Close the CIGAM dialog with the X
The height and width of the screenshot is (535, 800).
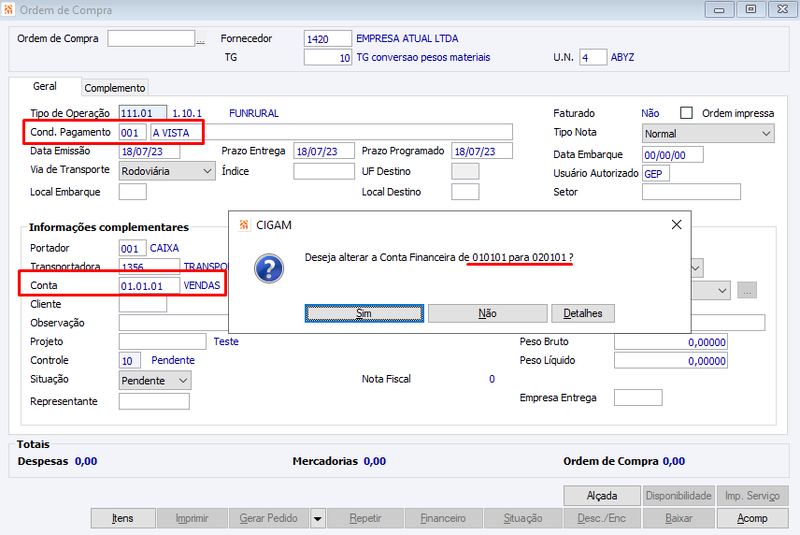click(677, 224)
